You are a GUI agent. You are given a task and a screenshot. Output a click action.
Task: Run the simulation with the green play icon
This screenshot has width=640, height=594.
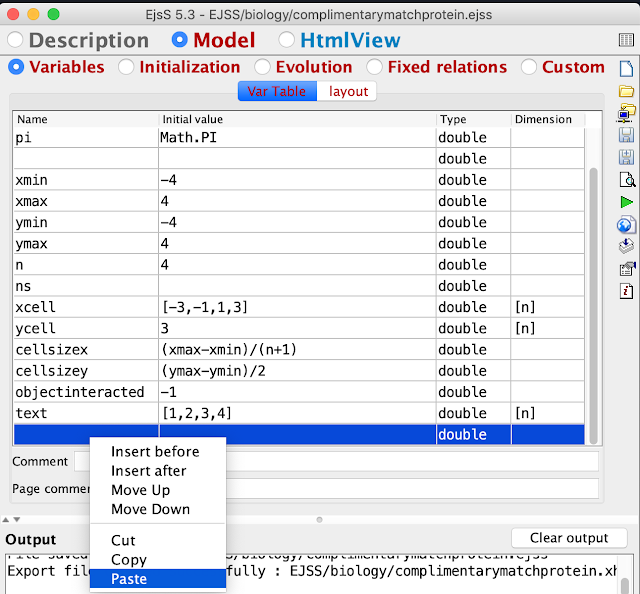point(626,202)
